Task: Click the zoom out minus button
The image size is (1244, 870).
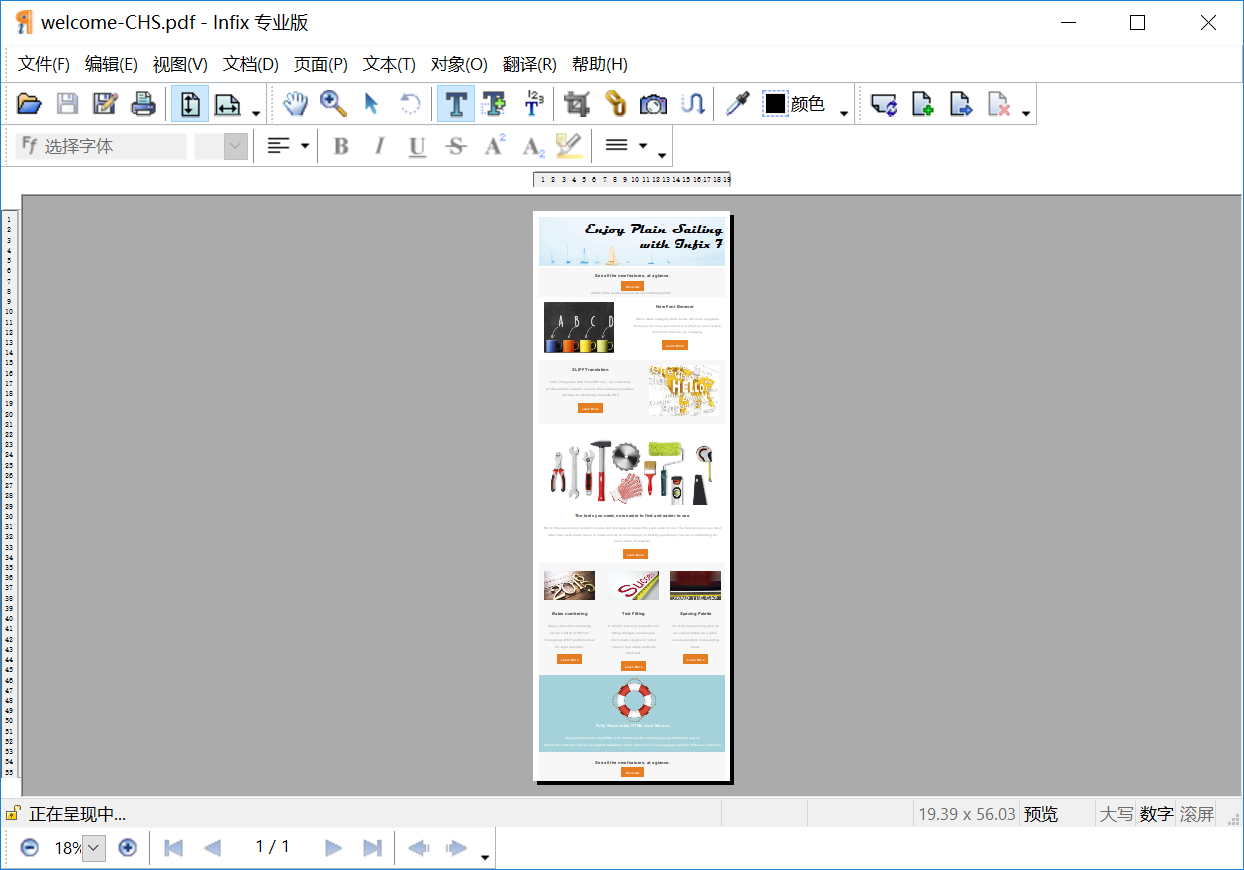Action: click(x=30, y=847)
